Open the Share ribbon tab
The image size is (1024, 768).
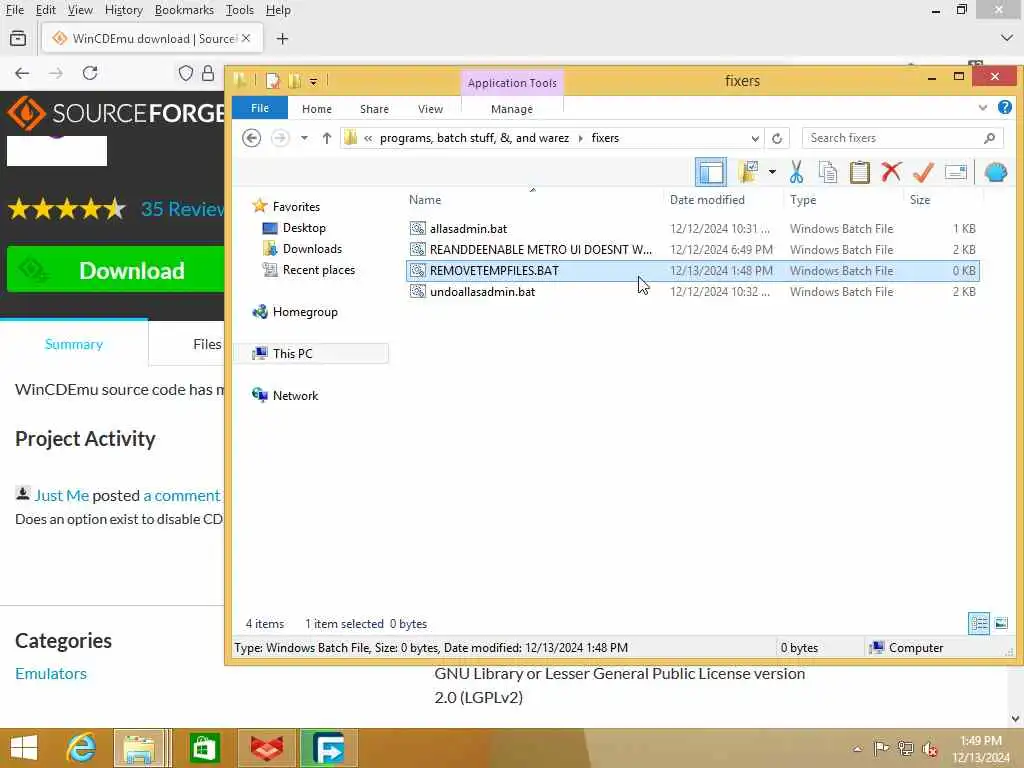374,109
